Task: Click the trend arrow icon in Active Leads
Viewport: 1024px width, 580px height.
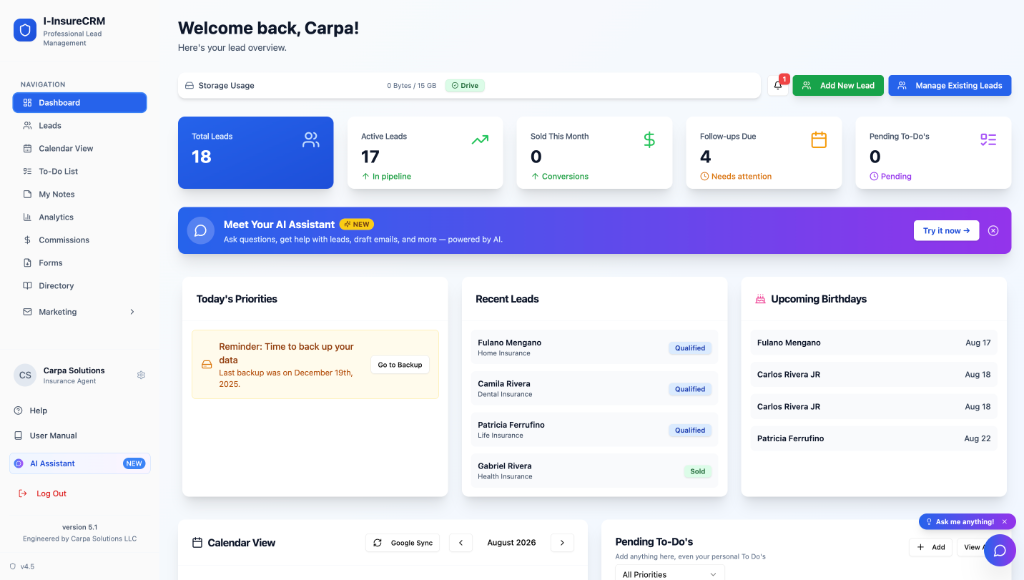Action: click(x=480, y=139)
